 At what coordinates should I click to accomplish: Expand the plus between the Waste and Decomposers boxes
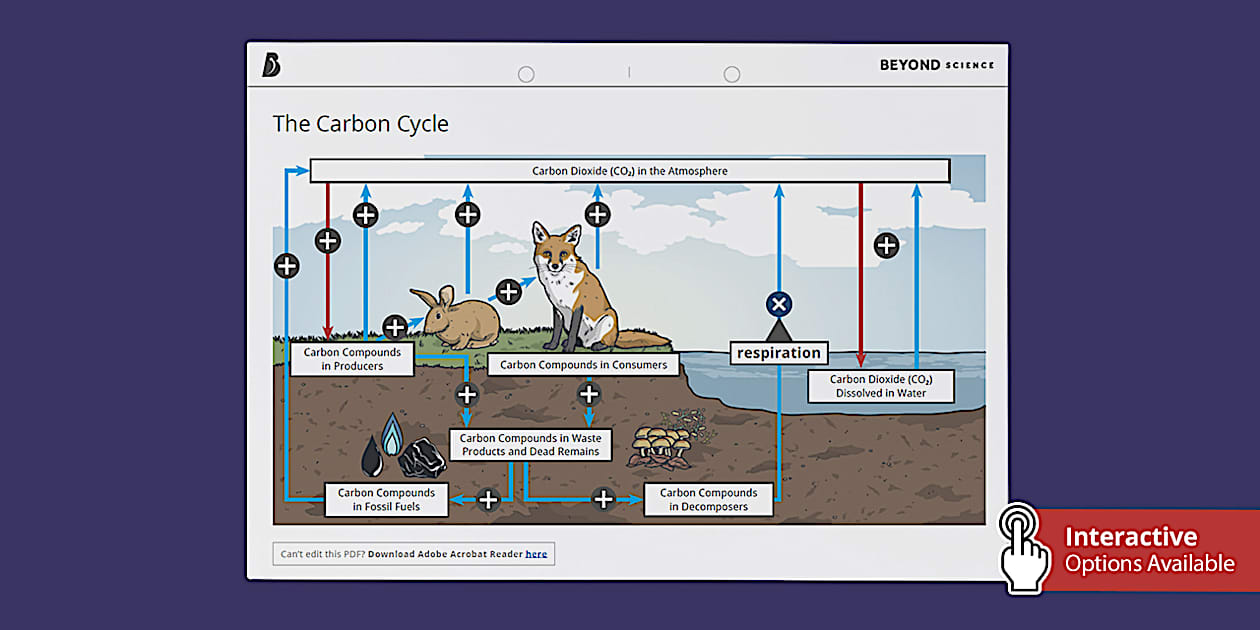point(603,500)
